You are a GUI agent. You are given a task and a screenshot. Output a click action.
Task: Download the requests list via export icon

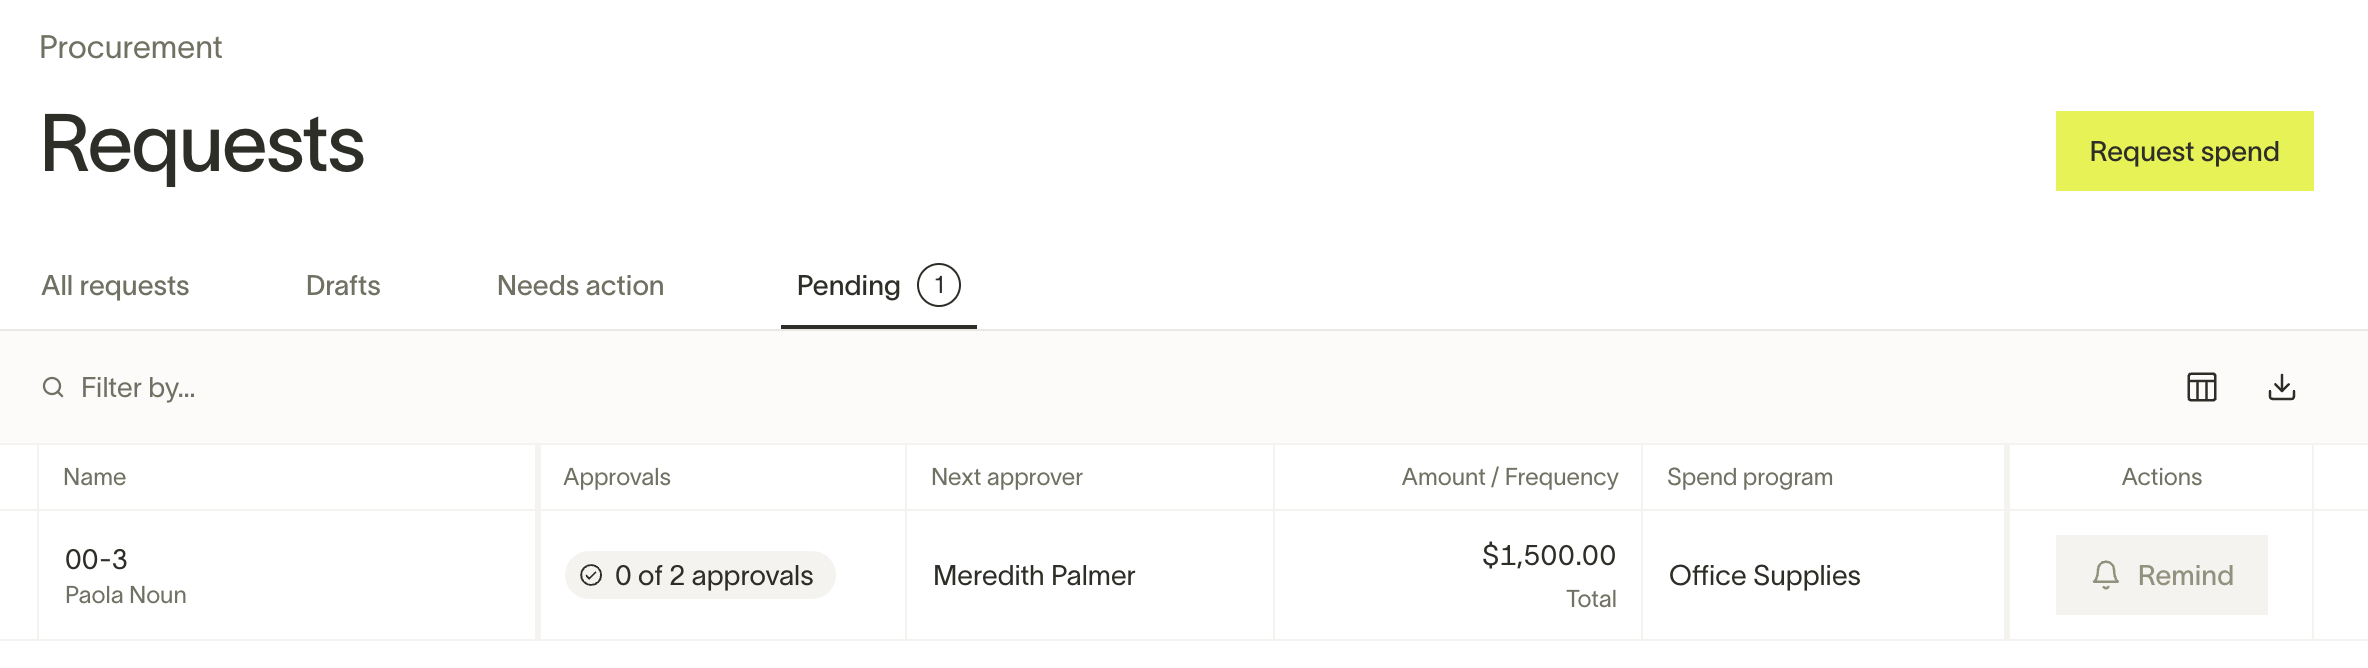coord(2281,387)
